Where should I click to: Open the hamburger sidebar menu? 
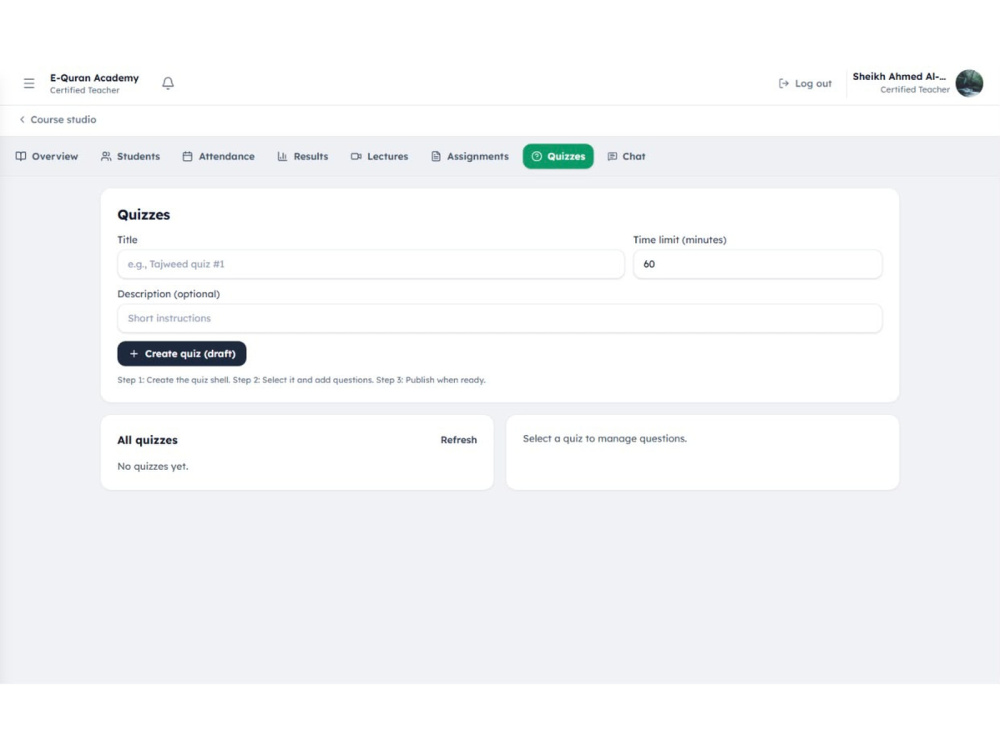[x=29, y=83]
